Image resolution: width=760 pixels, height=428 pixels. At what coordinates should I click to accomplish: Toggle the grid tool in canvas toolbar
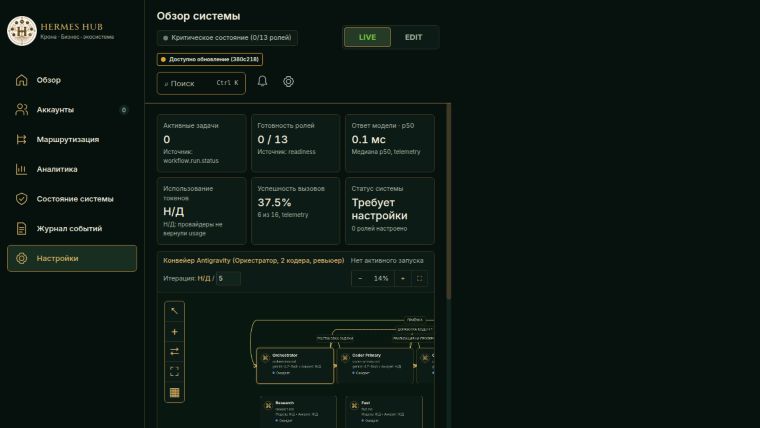pos(174,392)
